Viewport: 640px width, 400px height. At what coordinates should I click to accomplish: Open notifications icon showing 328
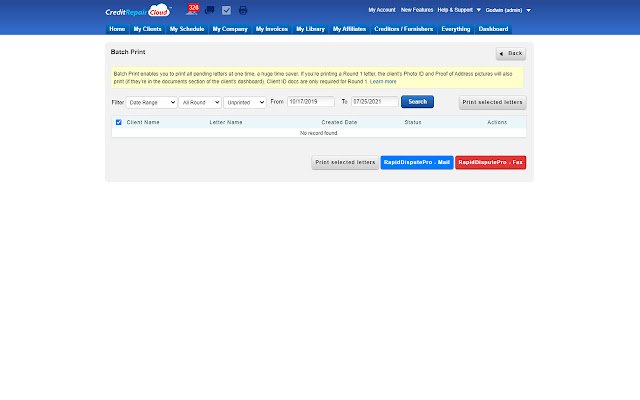tap(192, 9)
